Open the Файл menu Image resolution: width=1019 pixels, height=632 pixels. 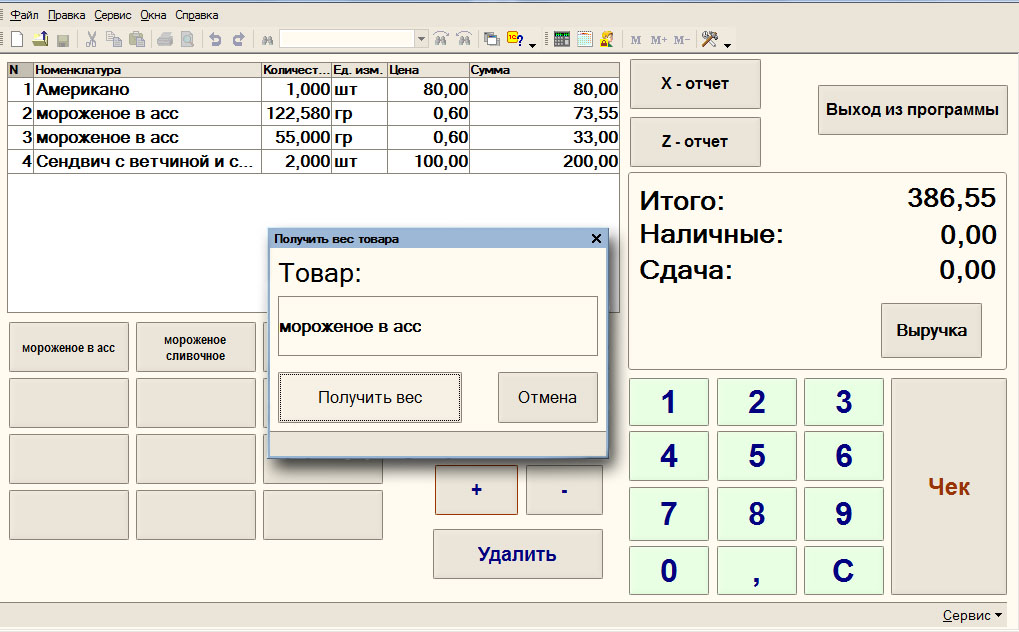click(x=25, y=15)
